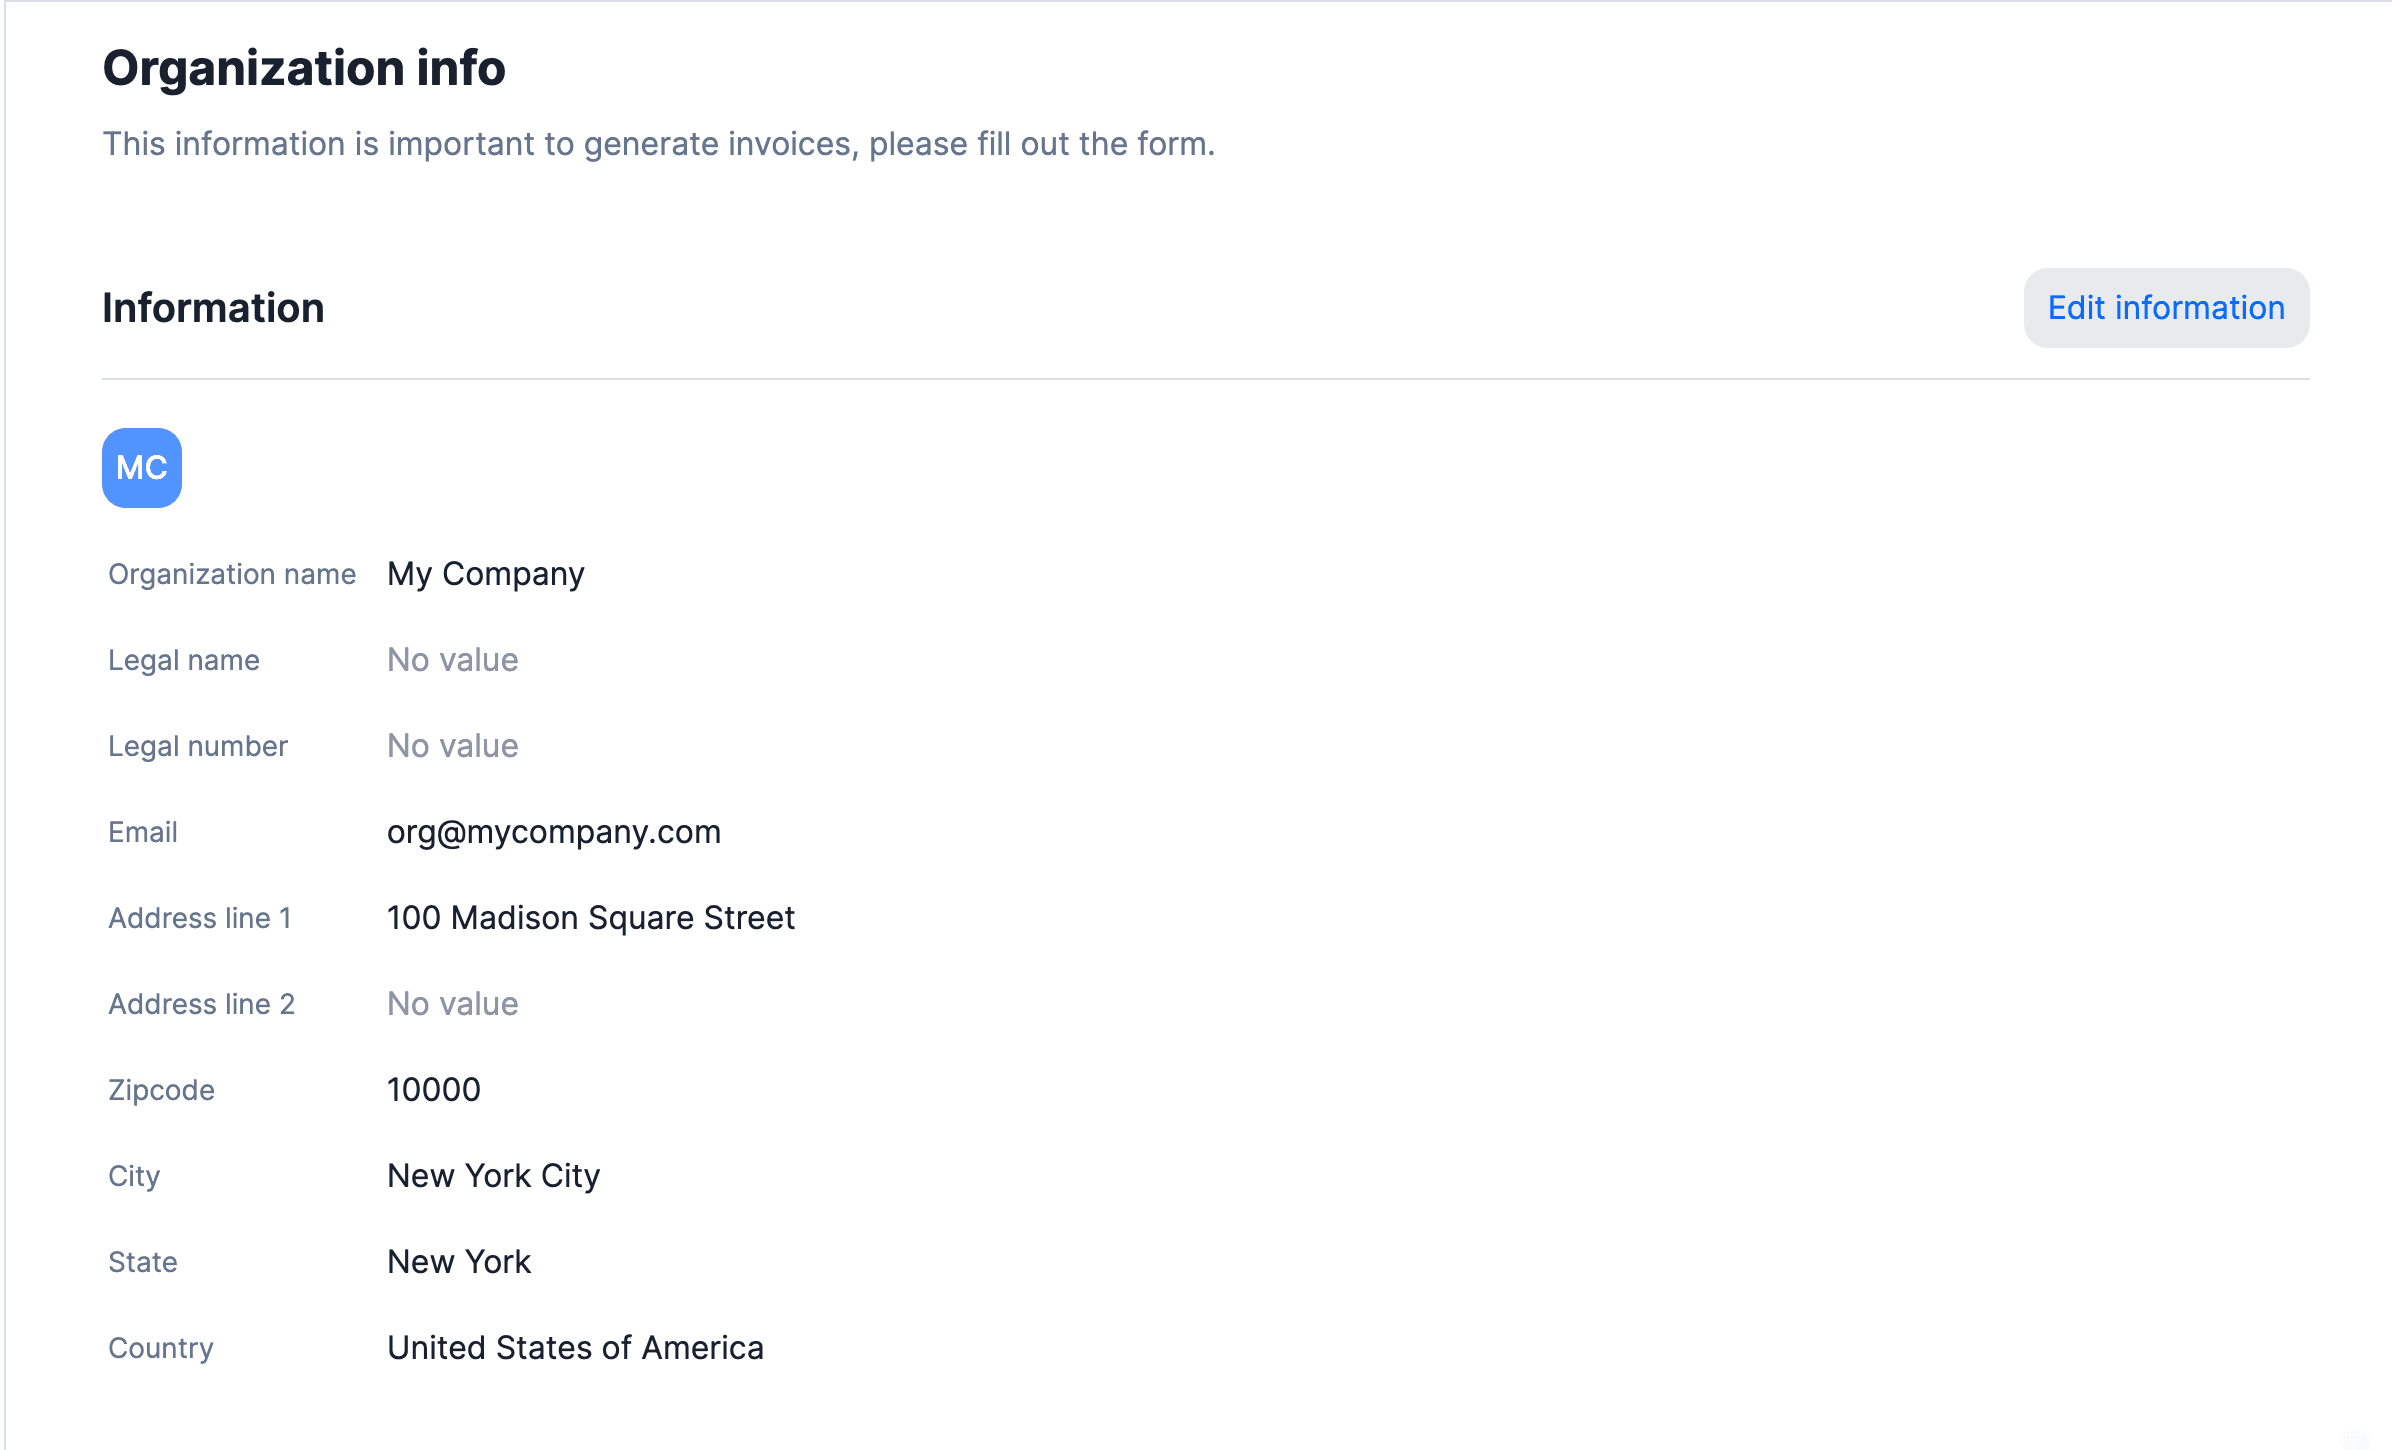Click the Email field label
2392x1450 pixels.
[x=143, y=832]
